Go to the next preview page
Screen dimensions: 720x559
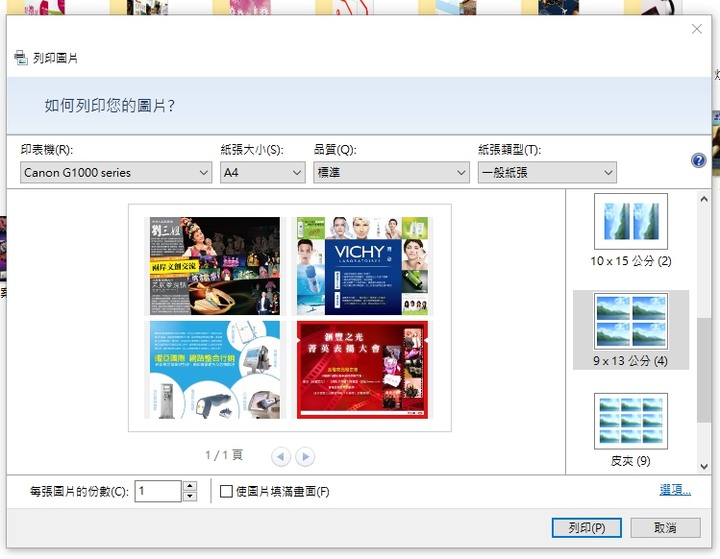point(305,457)
